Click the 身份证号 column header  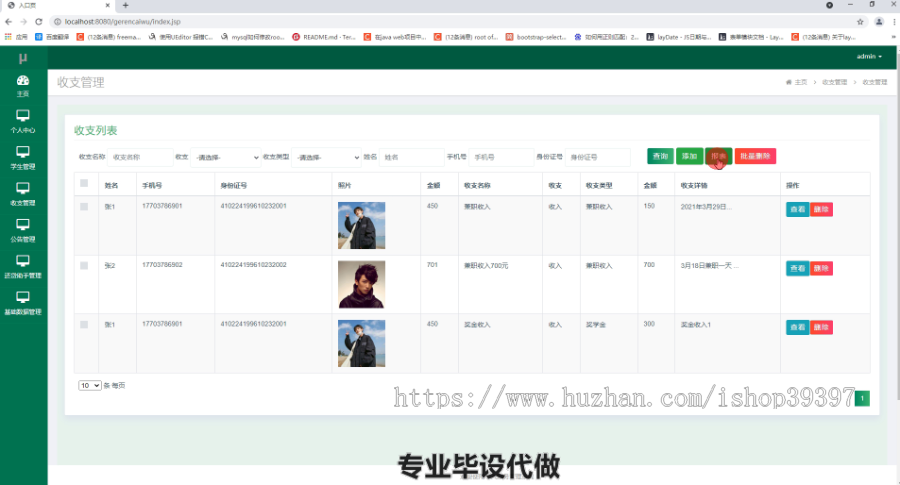click(x=234, y=185)
